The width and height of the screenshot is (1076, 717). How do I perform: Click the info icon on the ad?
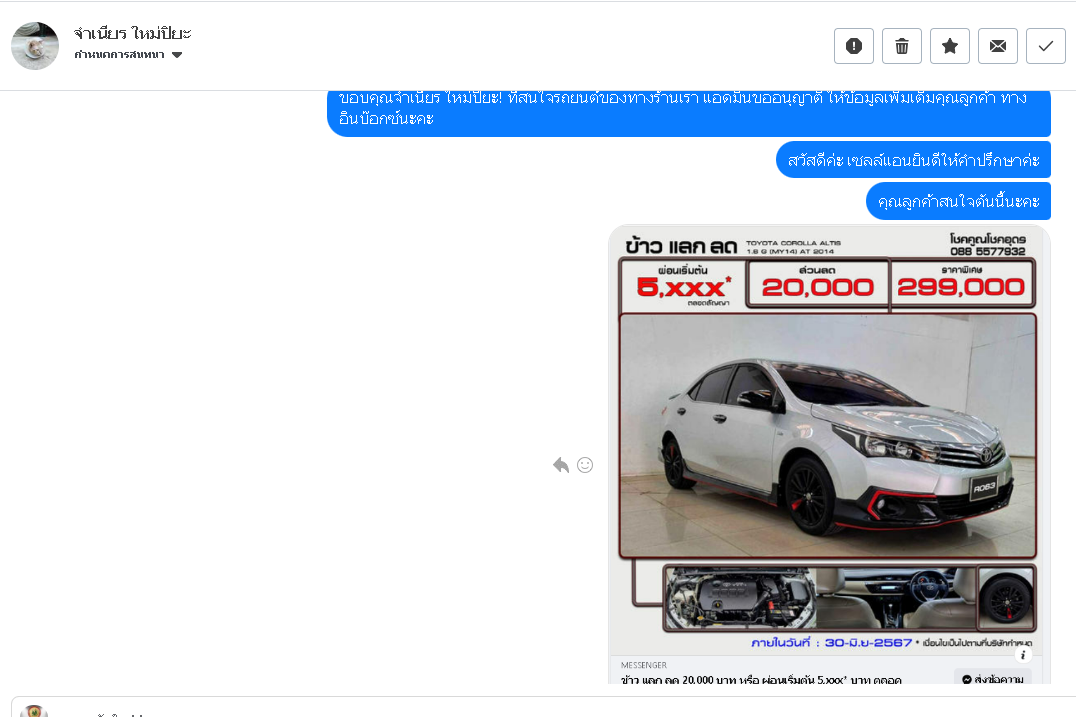tap(1022, 655)
